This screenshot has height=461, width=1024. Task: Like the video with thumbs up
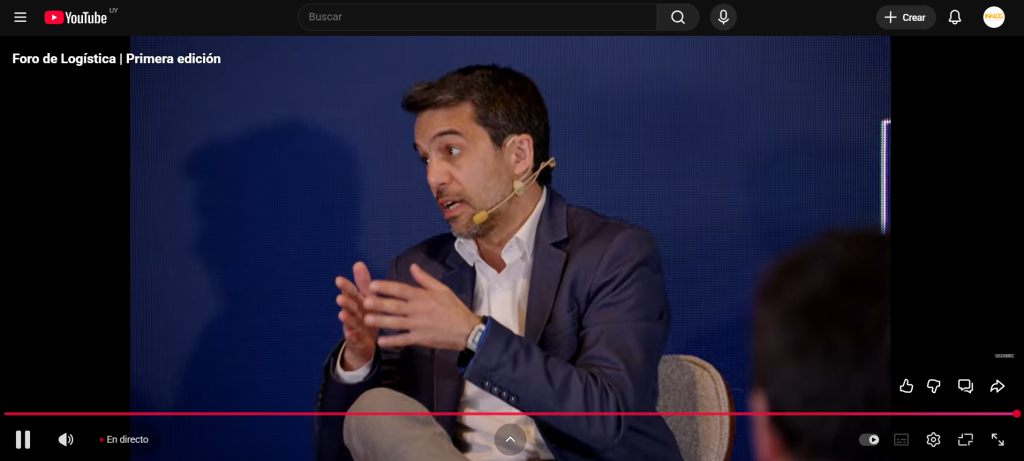click(906, 386)
